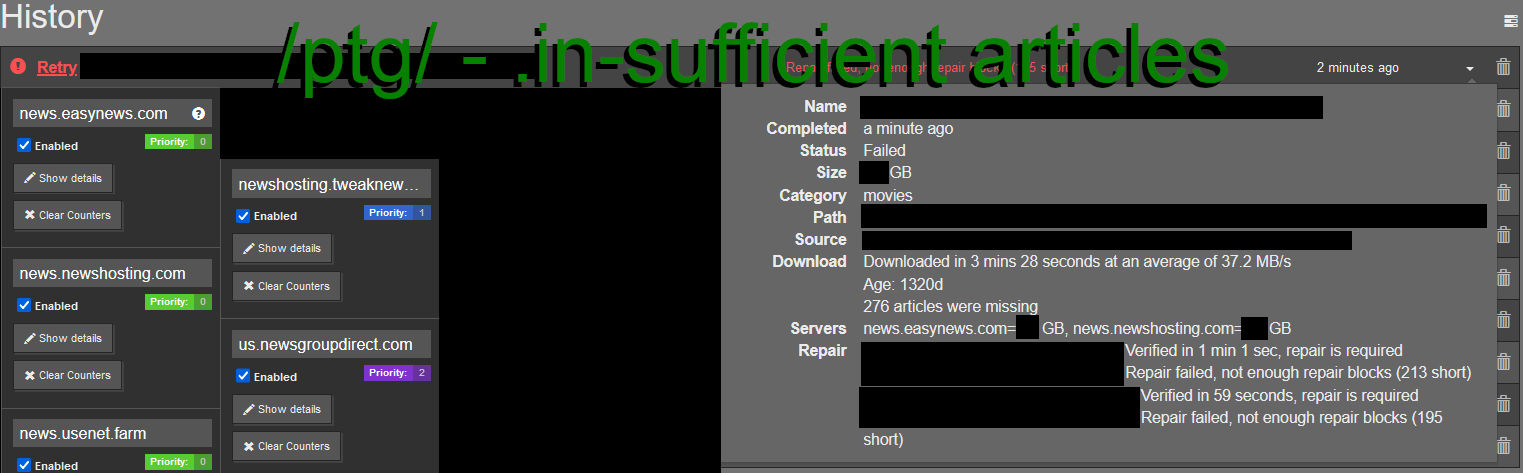The image size is (1523, 473).
Task: Clear Counters for us.newsgroupdirect.com
Action: click(287, 446)
